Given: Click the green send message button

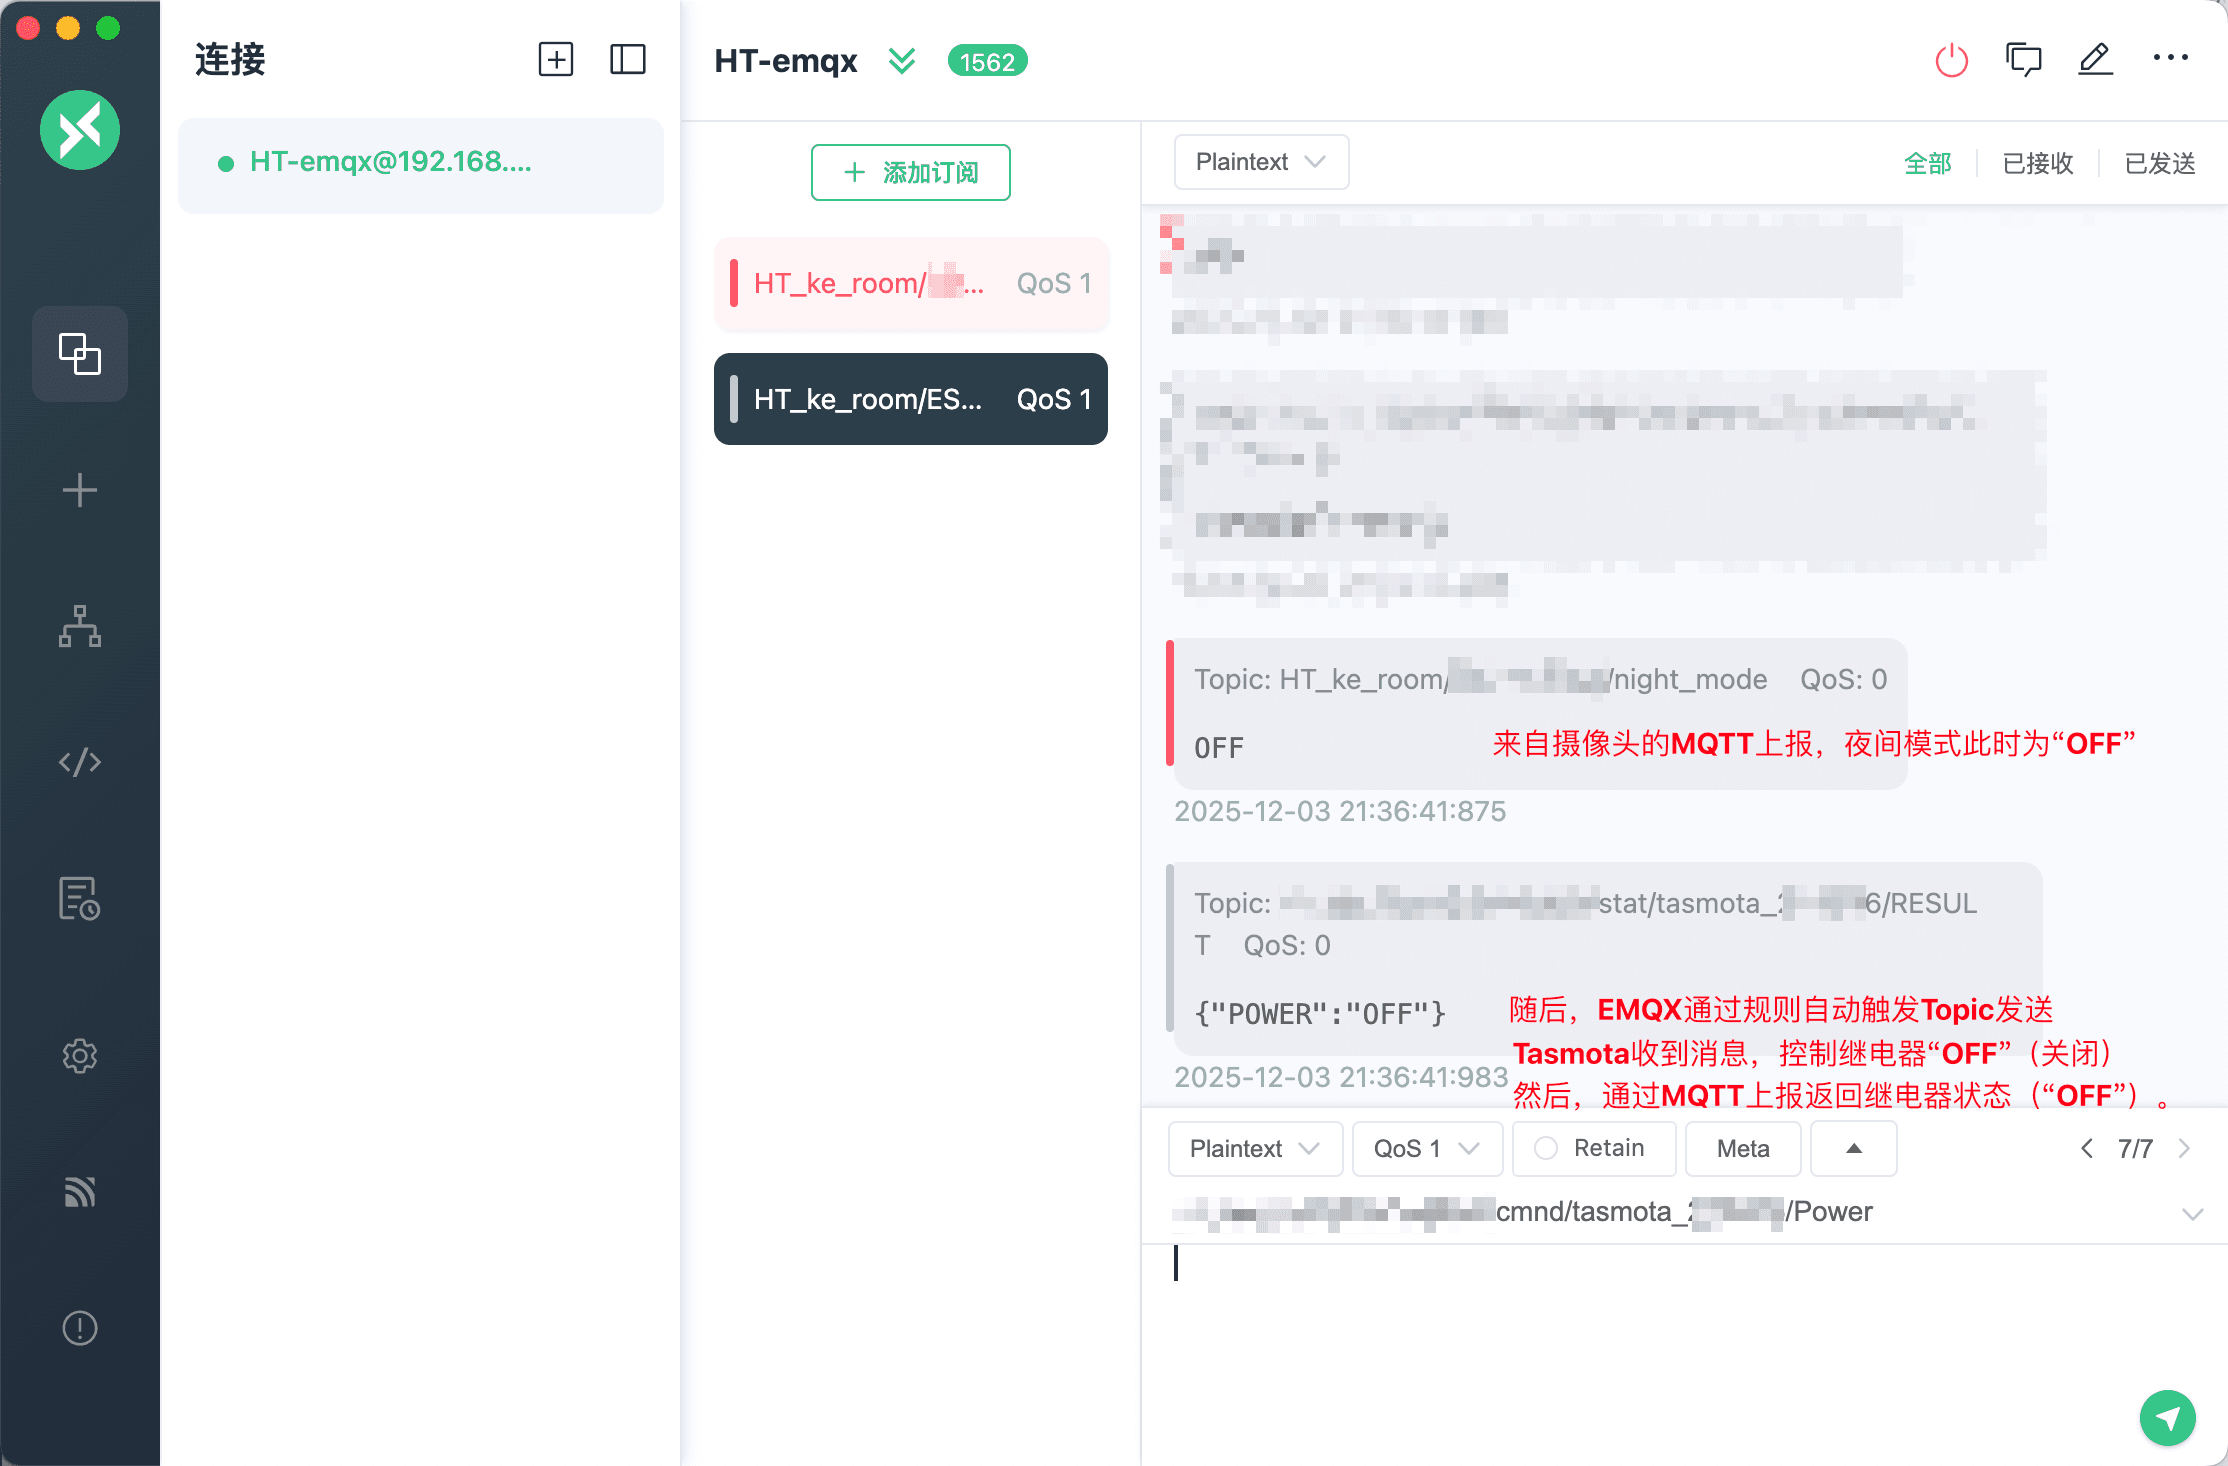Looking at the screenshot, I should pyautogui.click(x=2167, y=1417).
